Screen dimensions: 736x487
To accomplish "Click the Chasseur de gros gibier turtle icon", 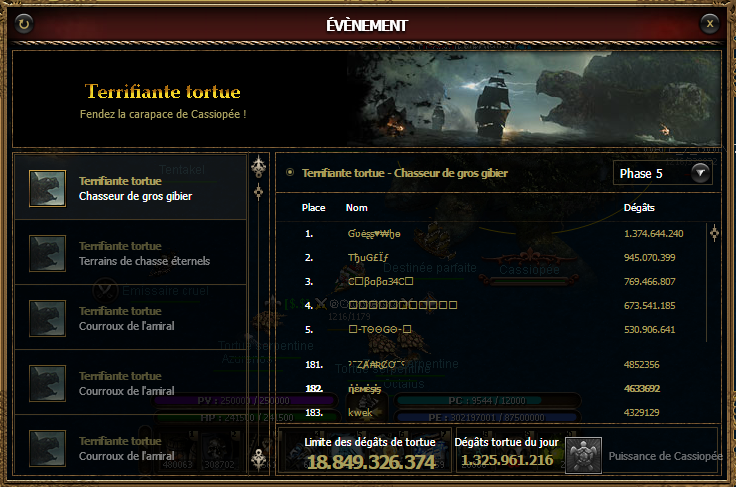I will click(x=47, y=188).
